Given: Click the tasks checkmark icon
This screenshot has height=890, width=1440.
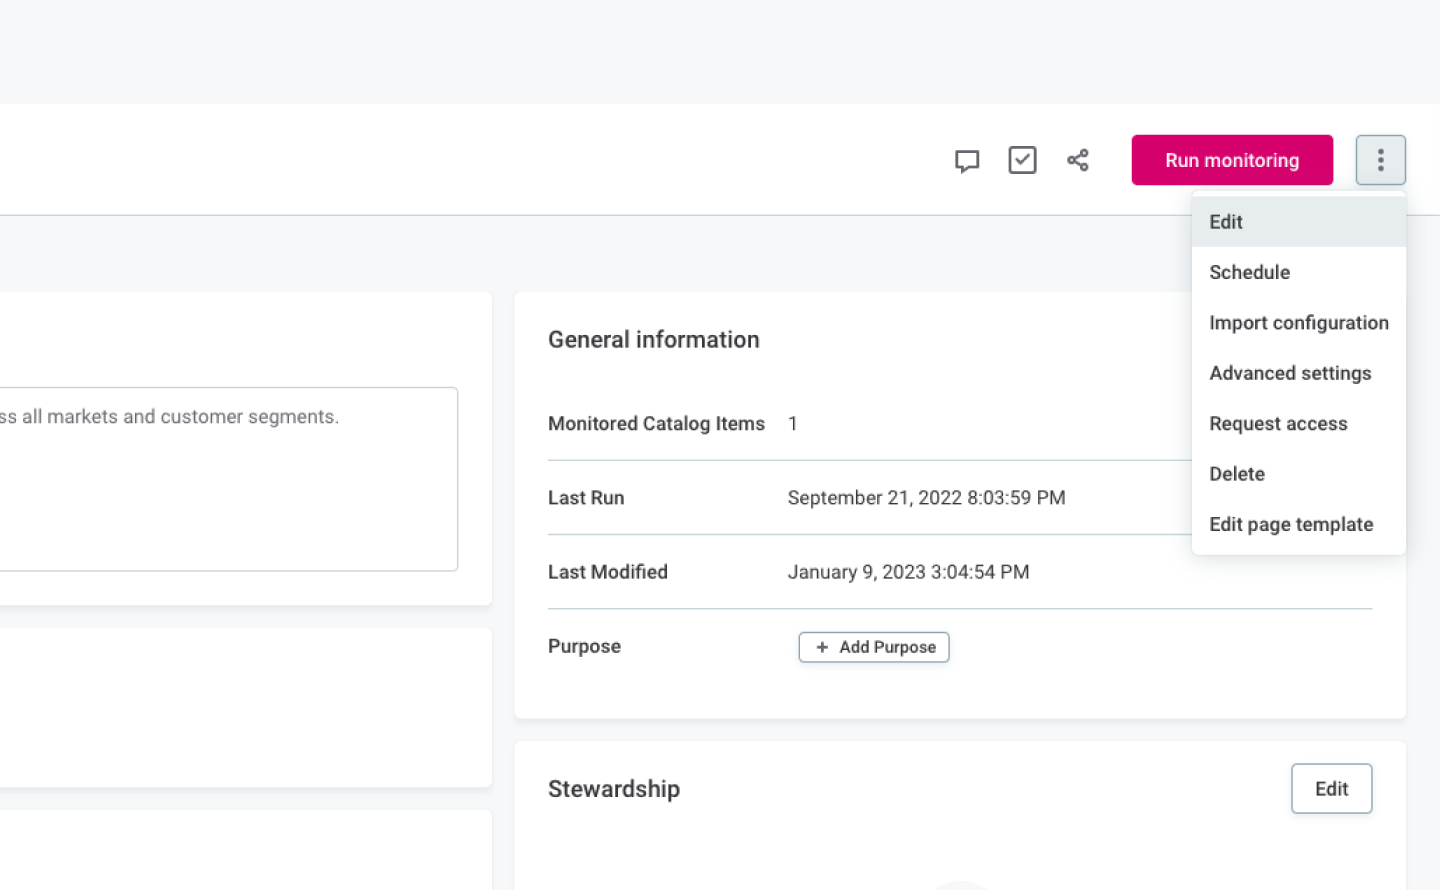Looking at the screenshot, I should [1022, 160].
